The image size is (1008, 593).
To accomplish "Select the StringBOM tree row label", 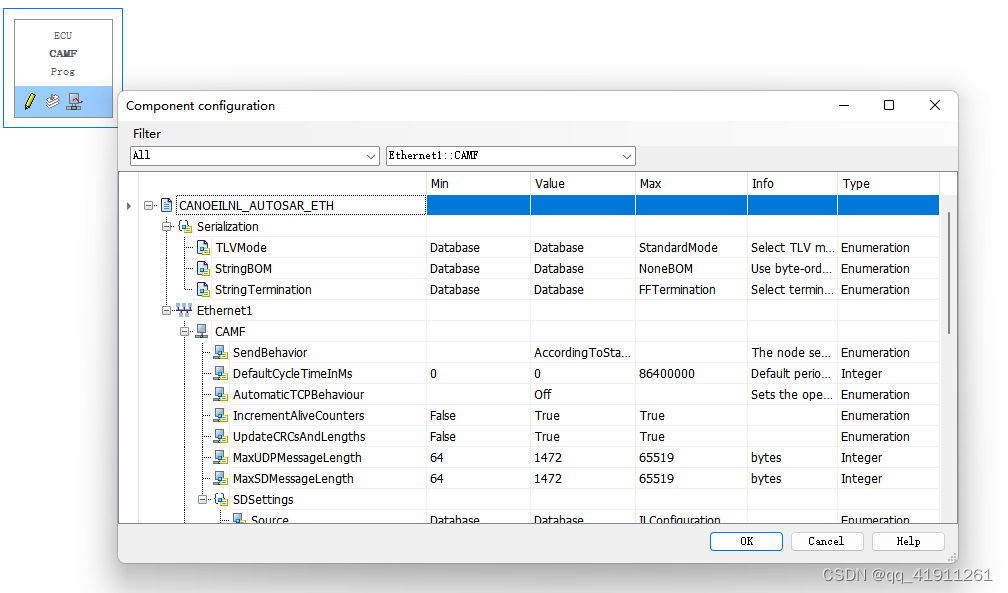I will coord(243,269).
